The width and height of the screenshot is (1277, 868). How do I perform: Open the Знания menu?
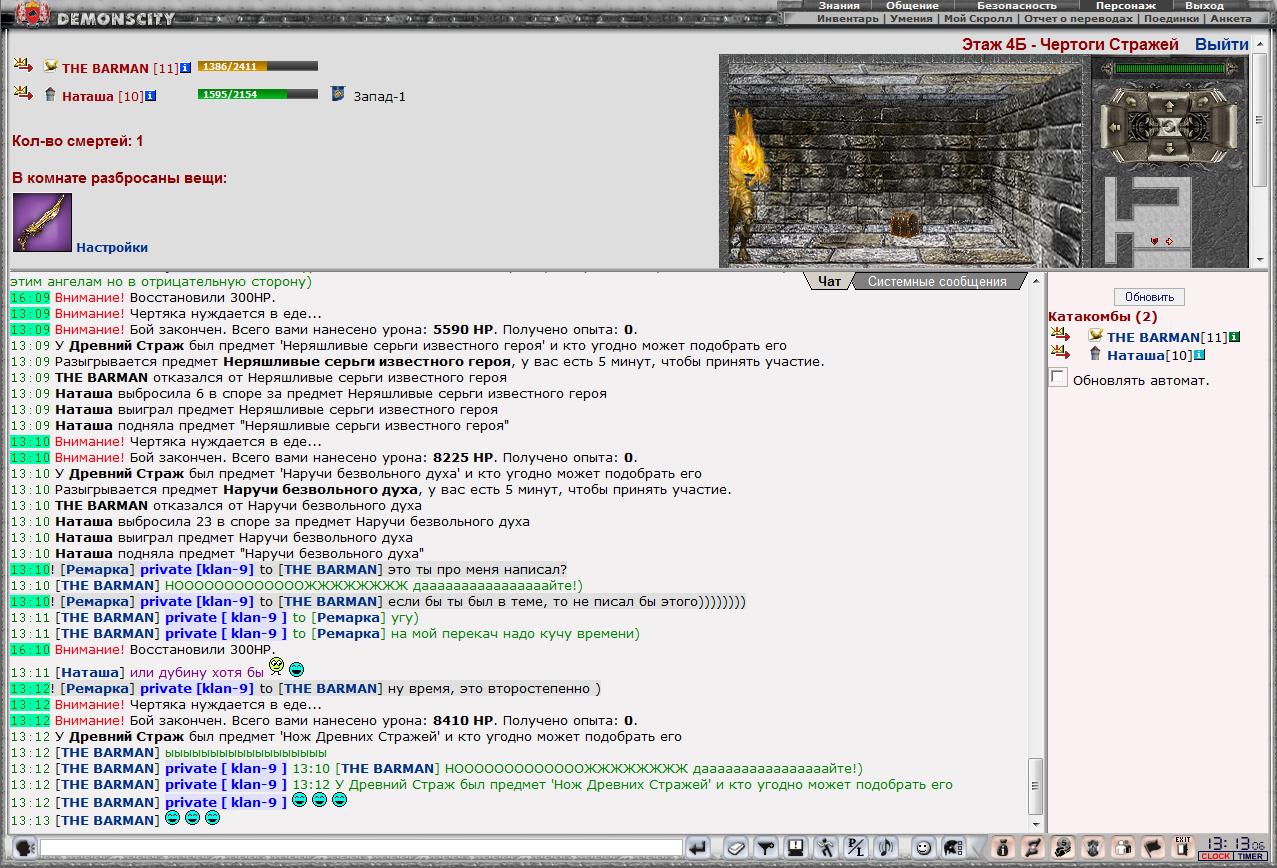pyautogui.click(x=838, y=6)
